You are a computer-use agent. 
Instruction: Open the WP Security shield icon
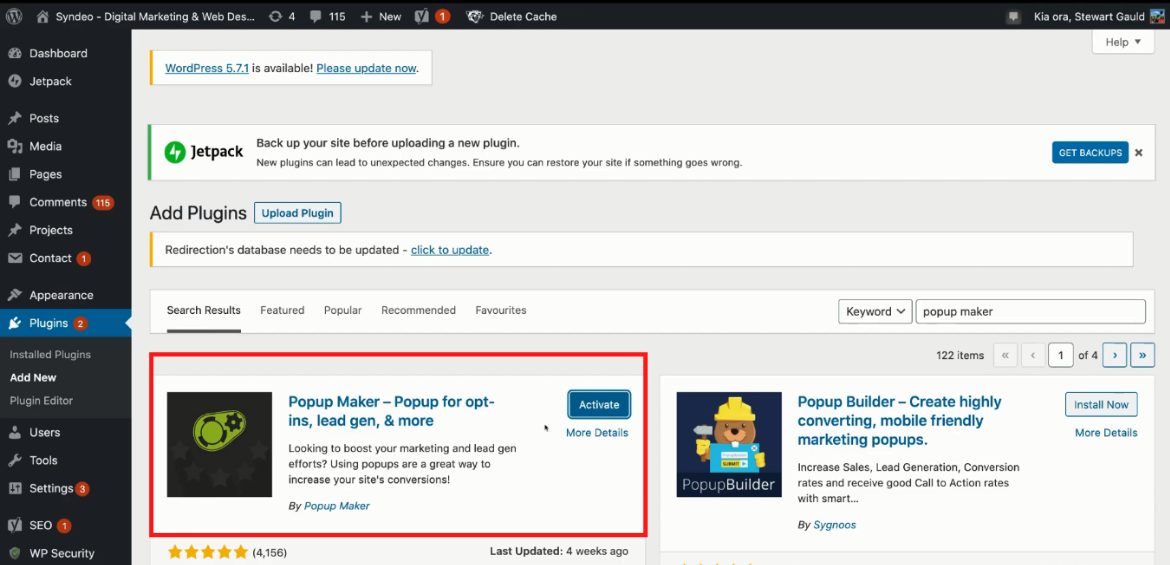pyautogui.click(x=14, y=553)
